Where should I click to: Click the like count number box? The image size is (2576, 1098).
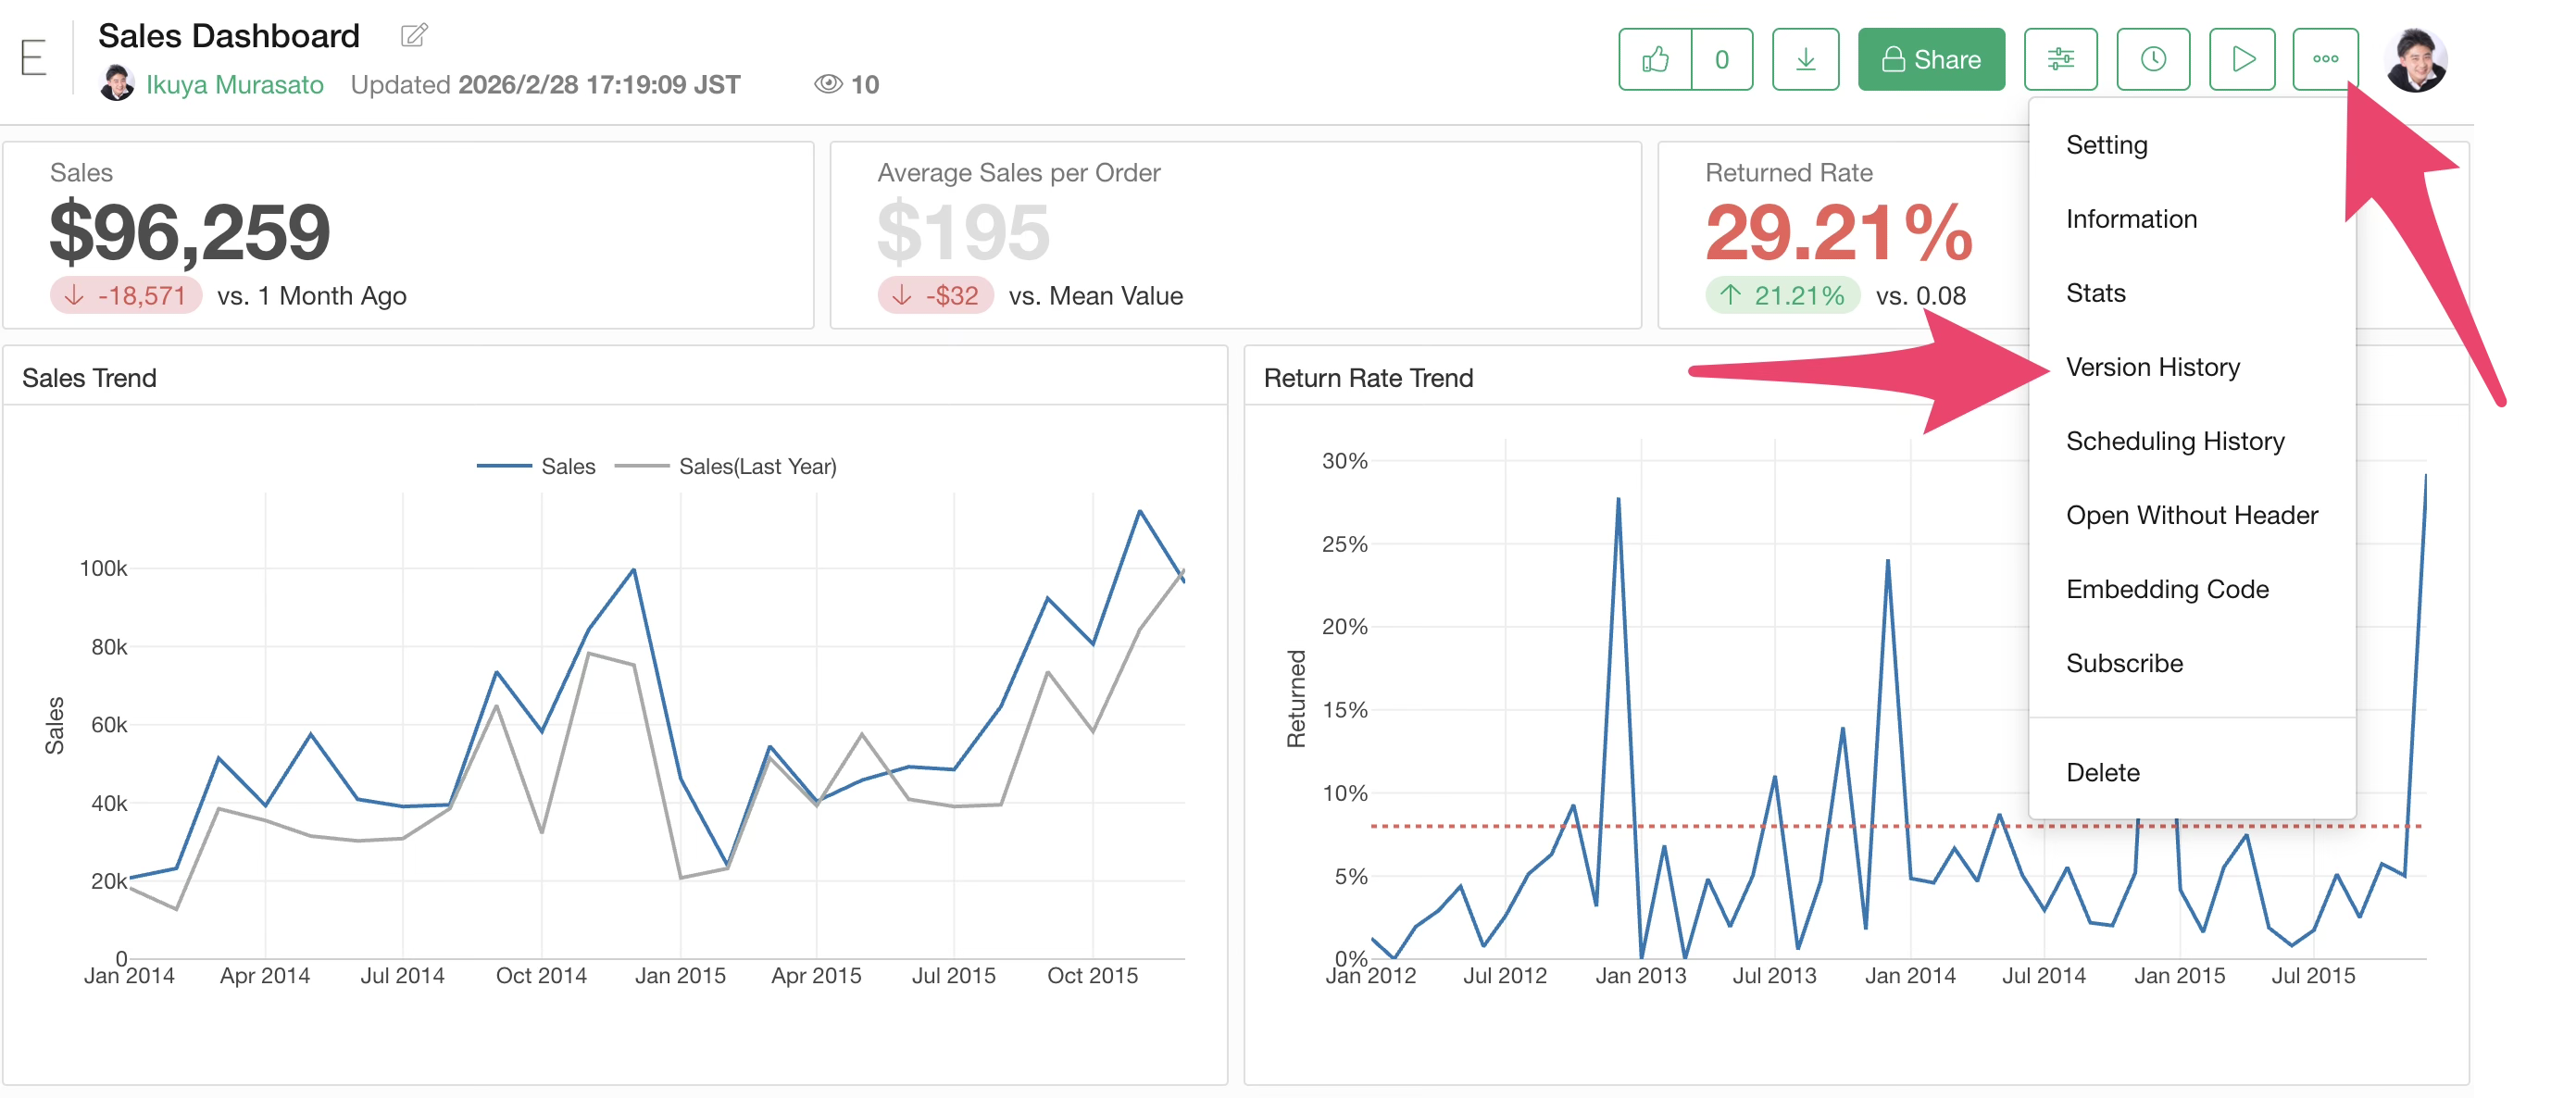(x=1721, y=60)
